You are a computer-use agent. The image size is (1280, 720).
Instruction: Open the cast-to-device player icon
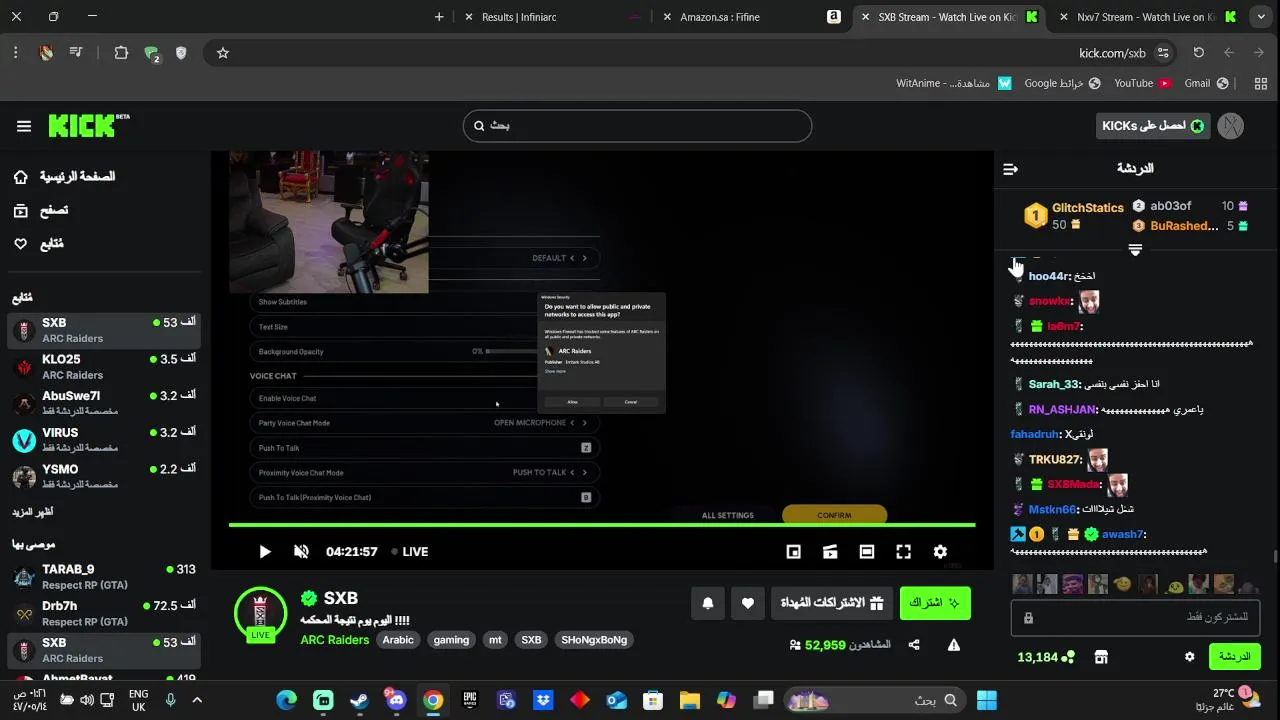click(830, 552)
